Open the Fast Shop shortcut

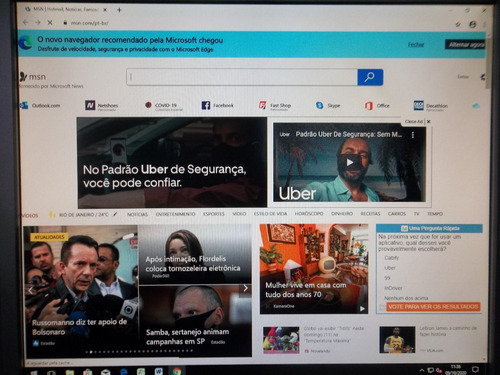point(275,106)
